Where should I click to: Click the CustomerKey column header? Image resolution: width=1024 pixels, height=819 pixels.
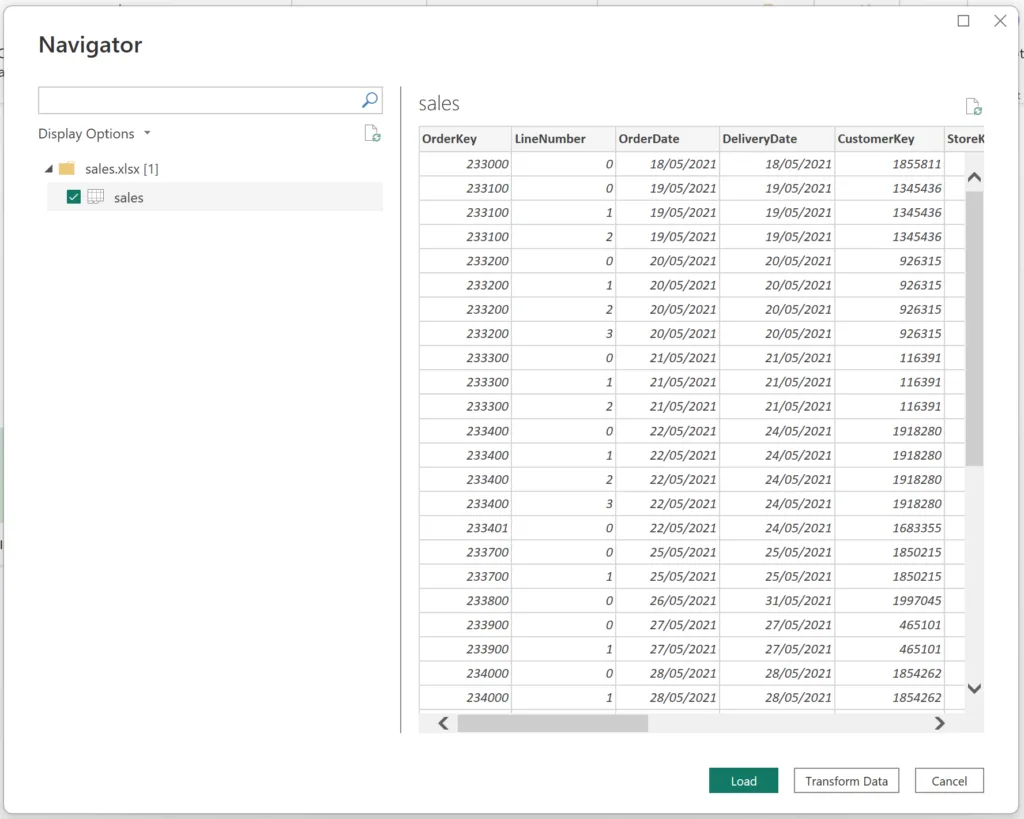click(x=889, y=138)
